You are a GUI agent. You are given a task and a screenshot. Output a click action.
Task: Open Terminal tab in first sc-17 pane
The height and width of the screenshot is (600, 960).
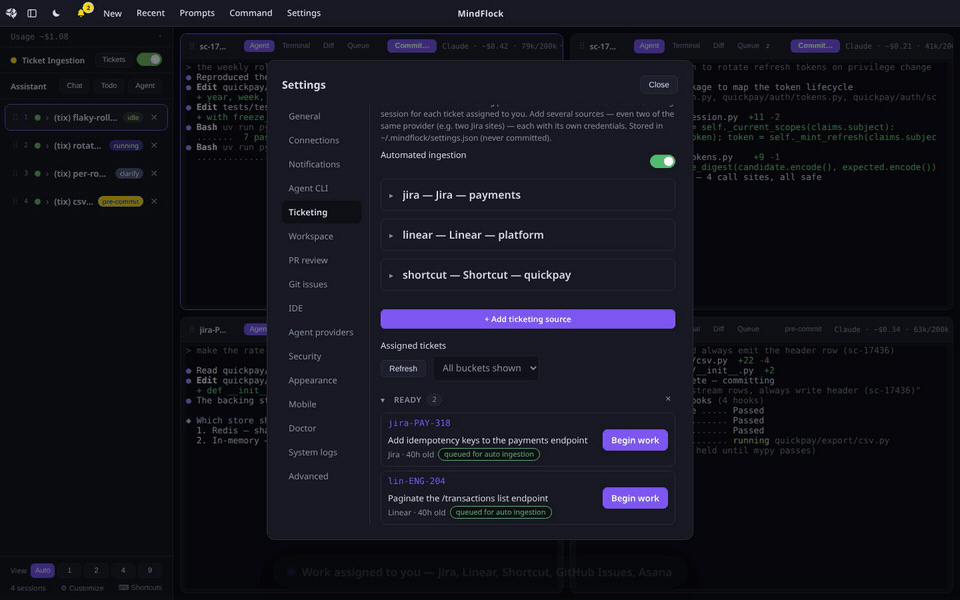[x=296, y=46]
